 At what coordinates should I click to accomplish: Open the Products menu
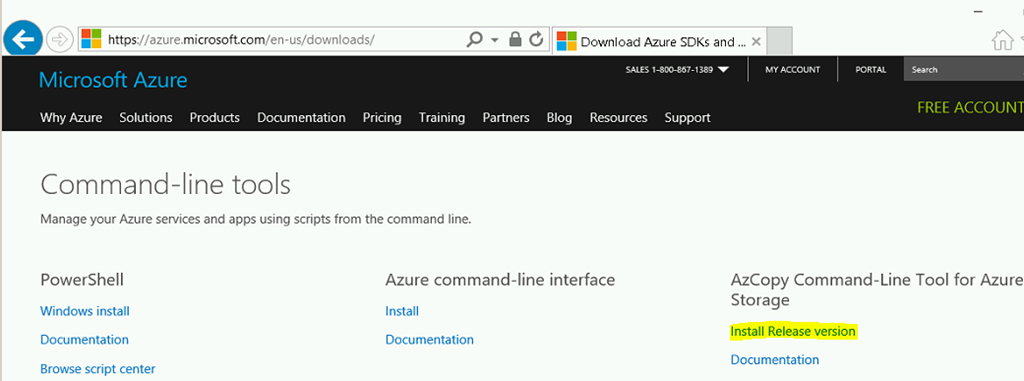pos(214,118)
